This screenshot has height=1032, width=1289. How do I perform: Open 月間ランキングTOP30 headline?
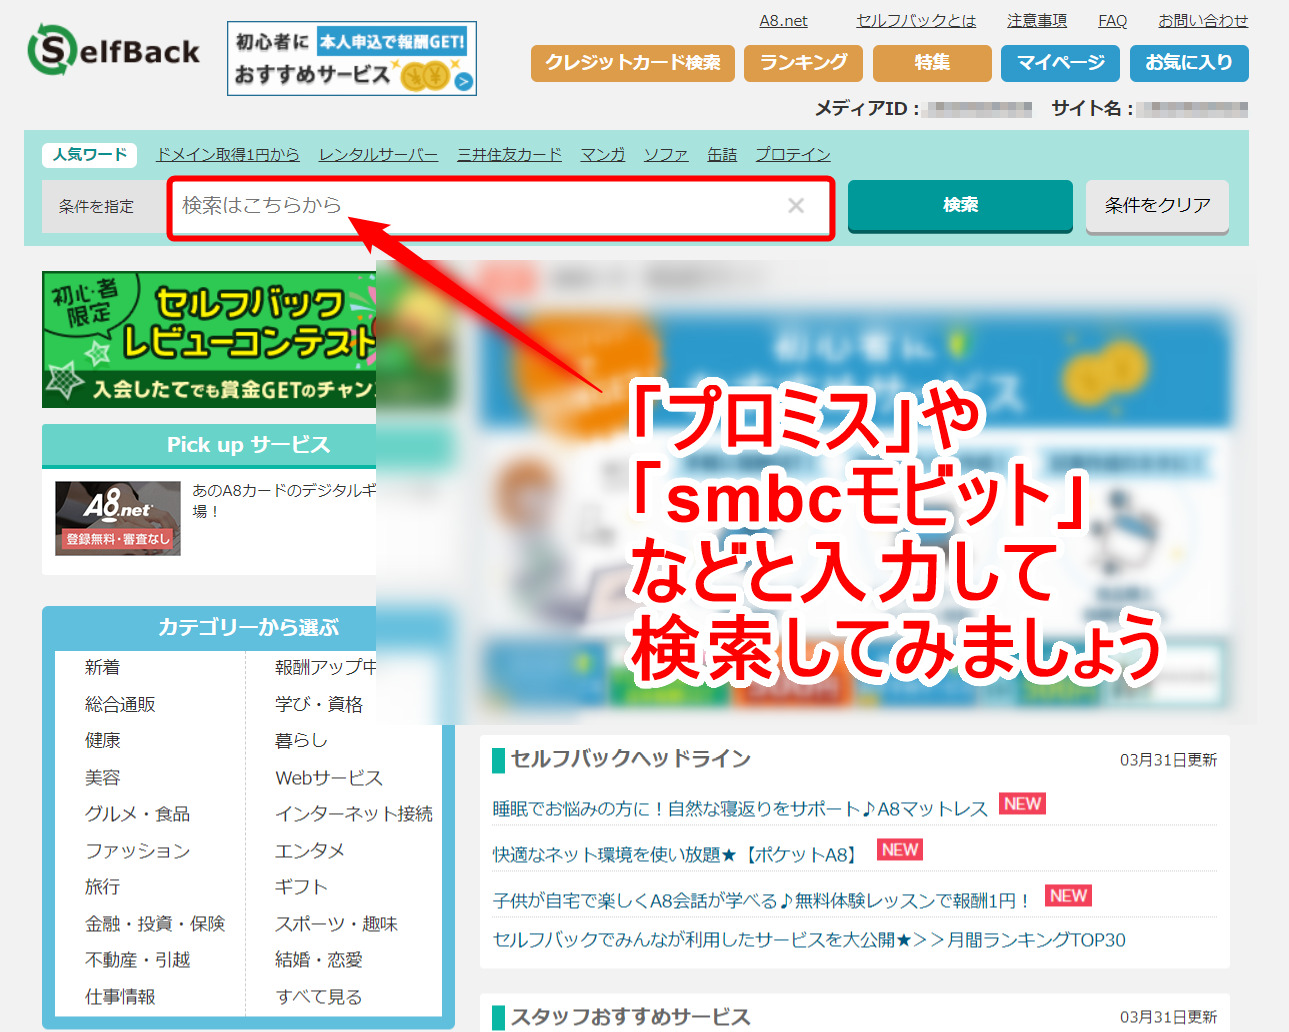pos(809,940)
